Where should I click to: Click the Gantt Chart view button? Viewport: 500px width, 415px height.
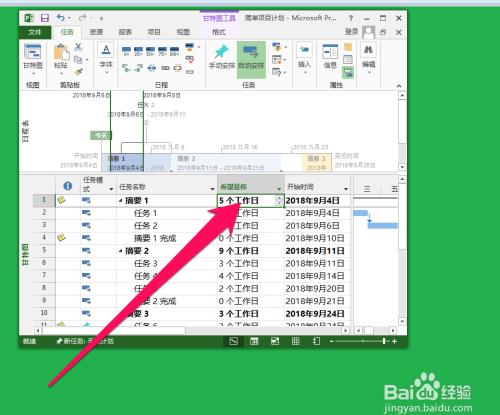pos(33,57)
